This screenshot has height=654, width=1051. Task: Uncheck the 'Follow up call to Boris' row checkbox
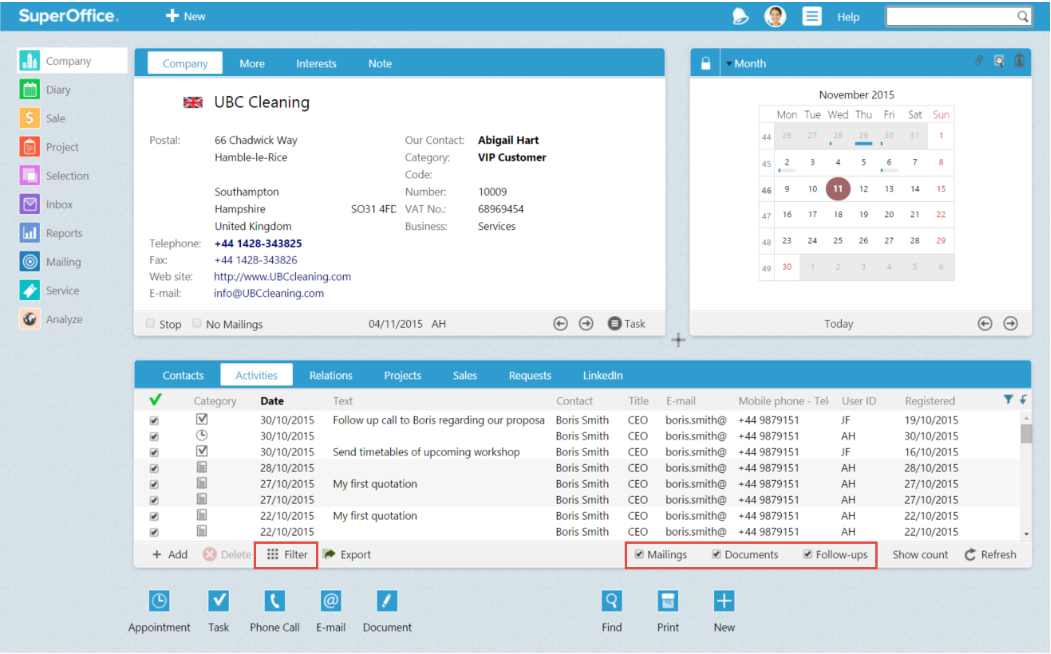click(154, 421)
